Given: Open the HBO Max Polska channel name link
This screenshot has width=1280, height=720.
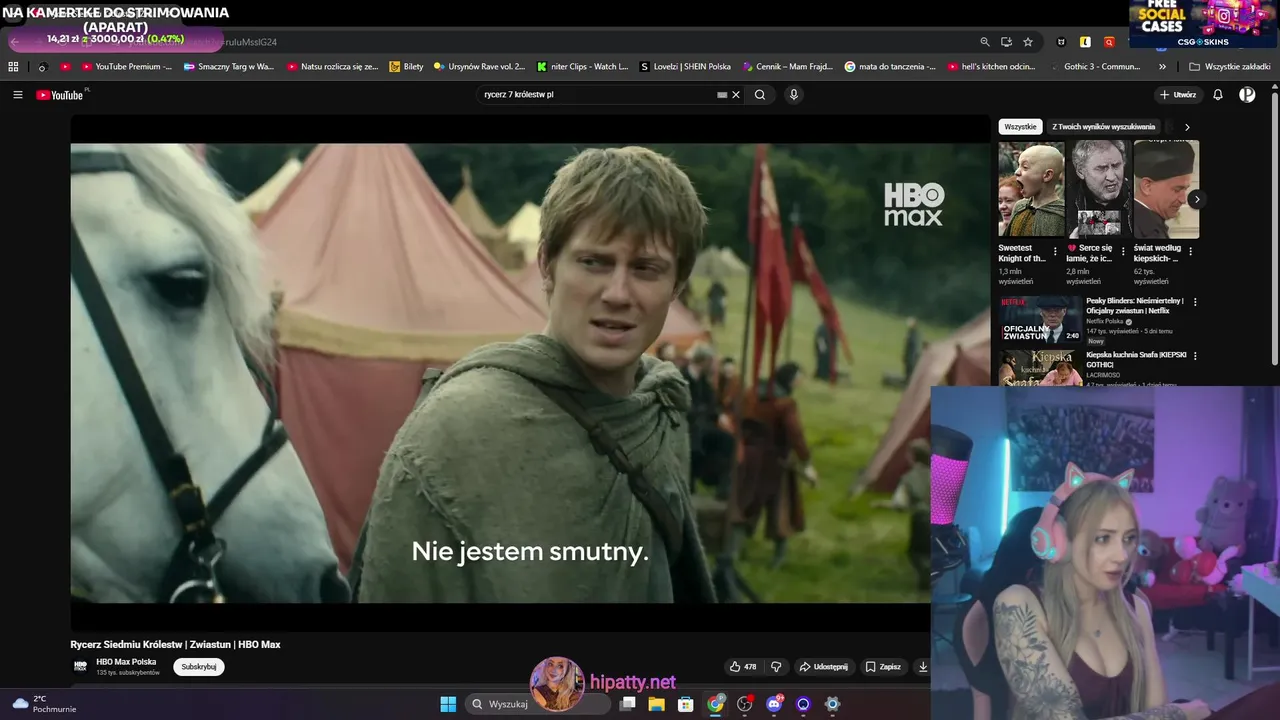Looking at the screenshot, I should (x=126, y=662).
